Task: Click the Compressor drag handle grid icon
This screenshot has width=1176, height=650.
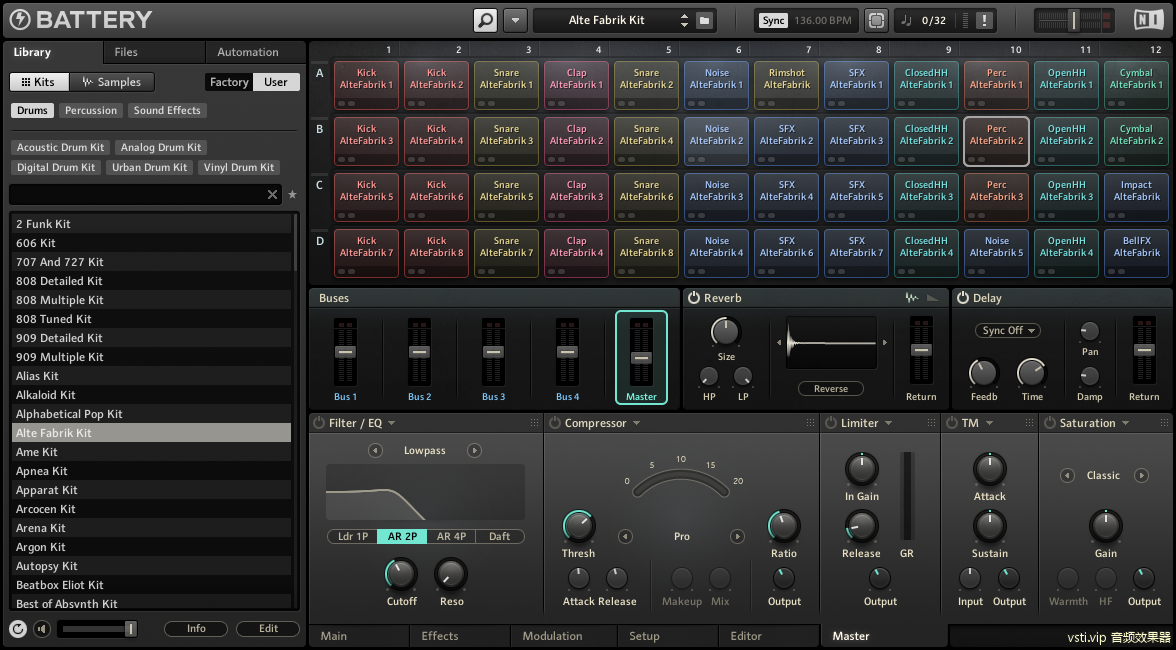Action: tap(810, 423)
